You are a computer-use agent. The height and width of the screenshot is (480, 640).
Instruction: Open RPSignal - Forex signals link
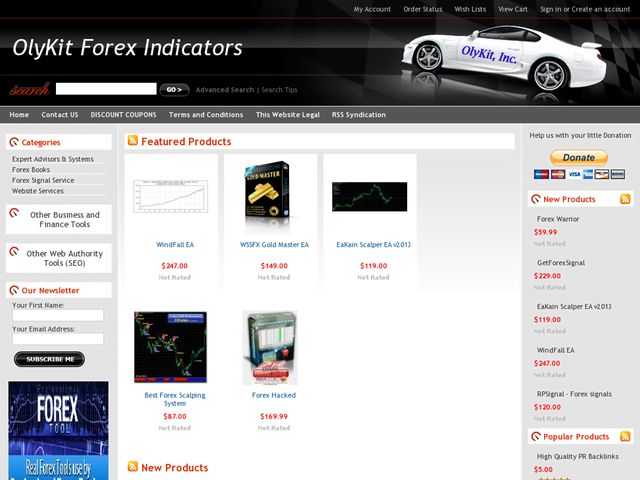[574, 394]
